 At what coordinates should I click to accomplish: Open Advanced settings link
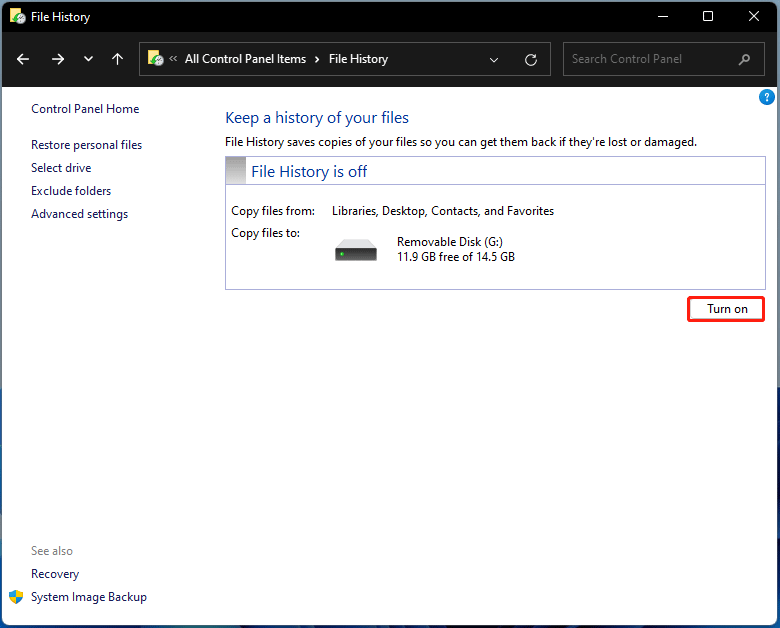pyautogui.click(x=79, y=214)
